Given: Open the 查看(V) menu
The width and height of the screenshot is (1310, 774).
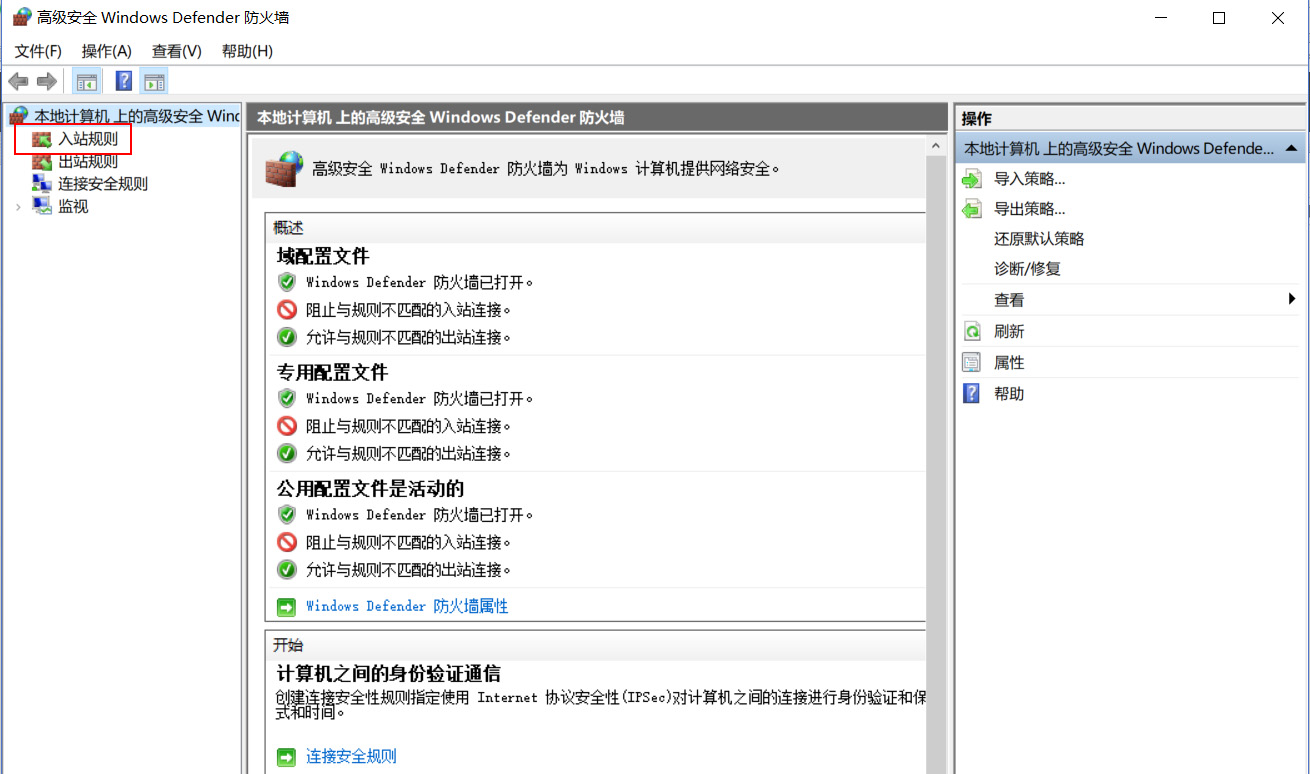Looking at the screenshot, I should pyautogui.click(x=177, y=51).
